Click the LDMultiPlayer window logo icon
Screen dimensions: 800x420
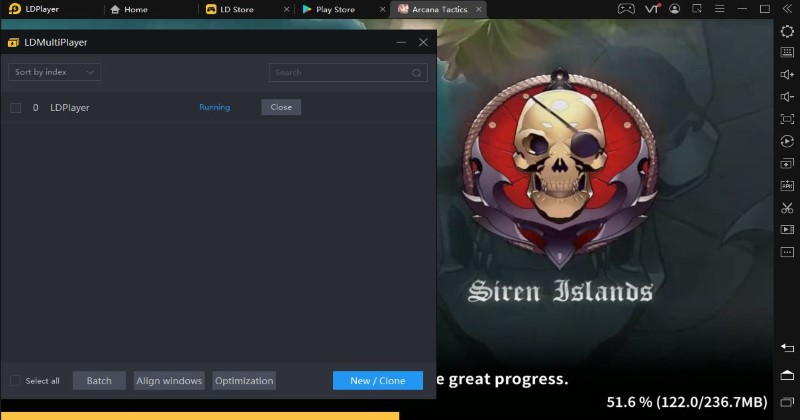tap(13, 42)
